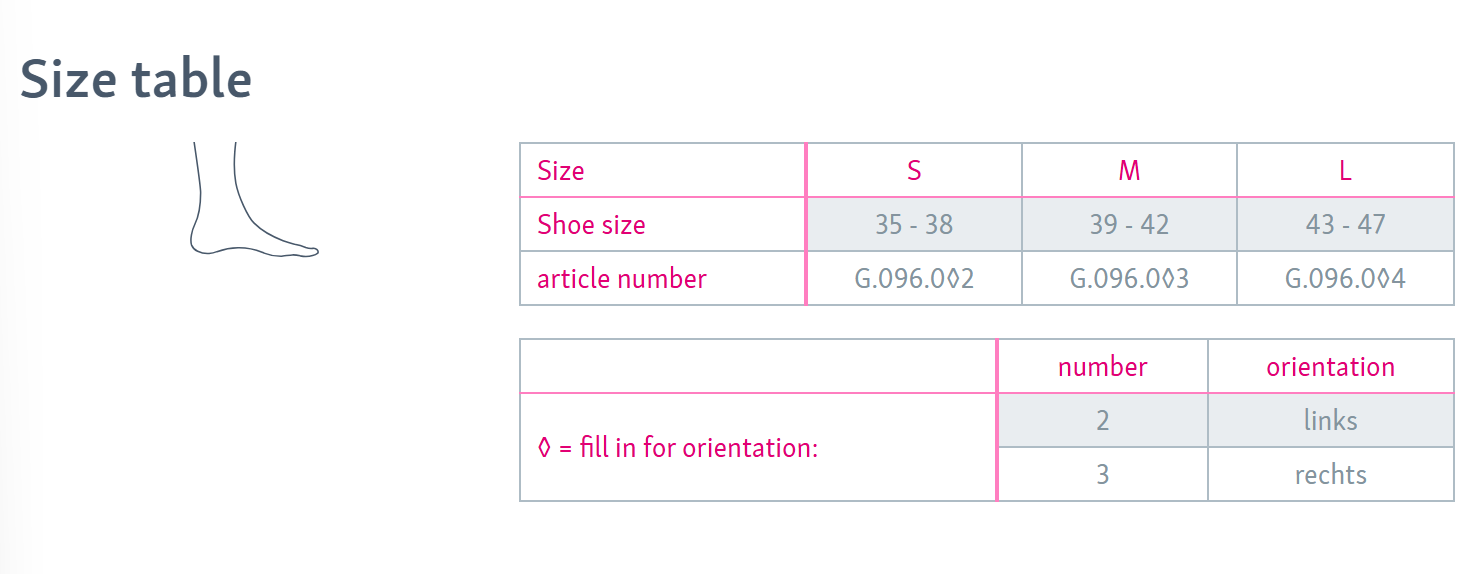Click the Size table heading
The width and height of the screenshot is (1468, 574).
(x=136, y=80)
